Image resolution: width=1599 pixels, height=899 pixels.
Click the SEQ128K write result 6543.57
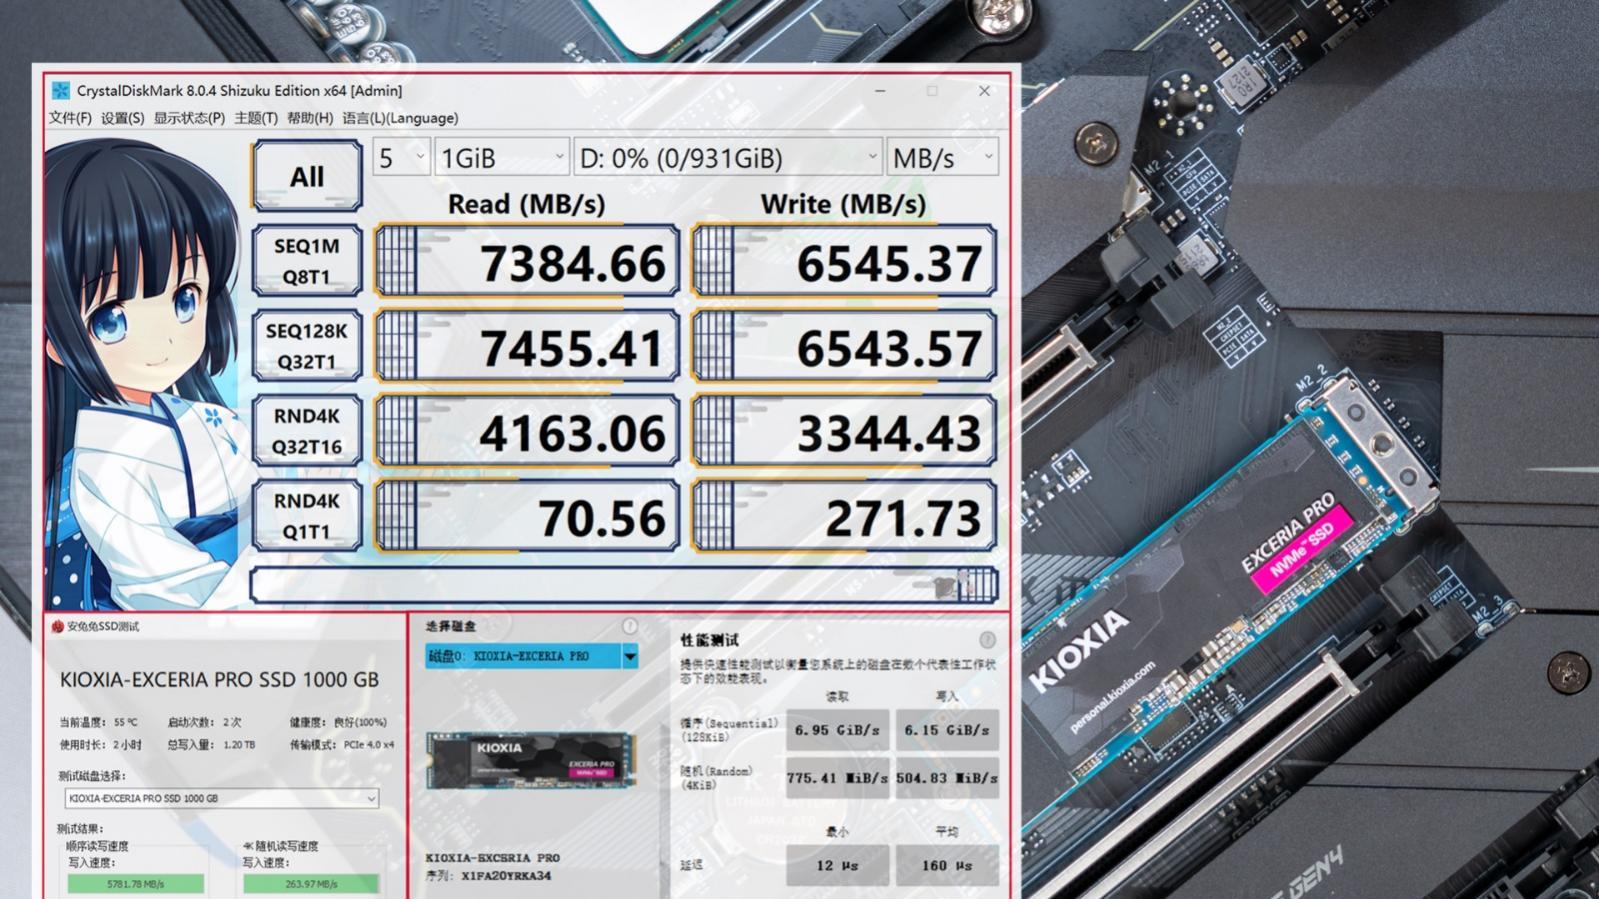(x=844, y=346)
